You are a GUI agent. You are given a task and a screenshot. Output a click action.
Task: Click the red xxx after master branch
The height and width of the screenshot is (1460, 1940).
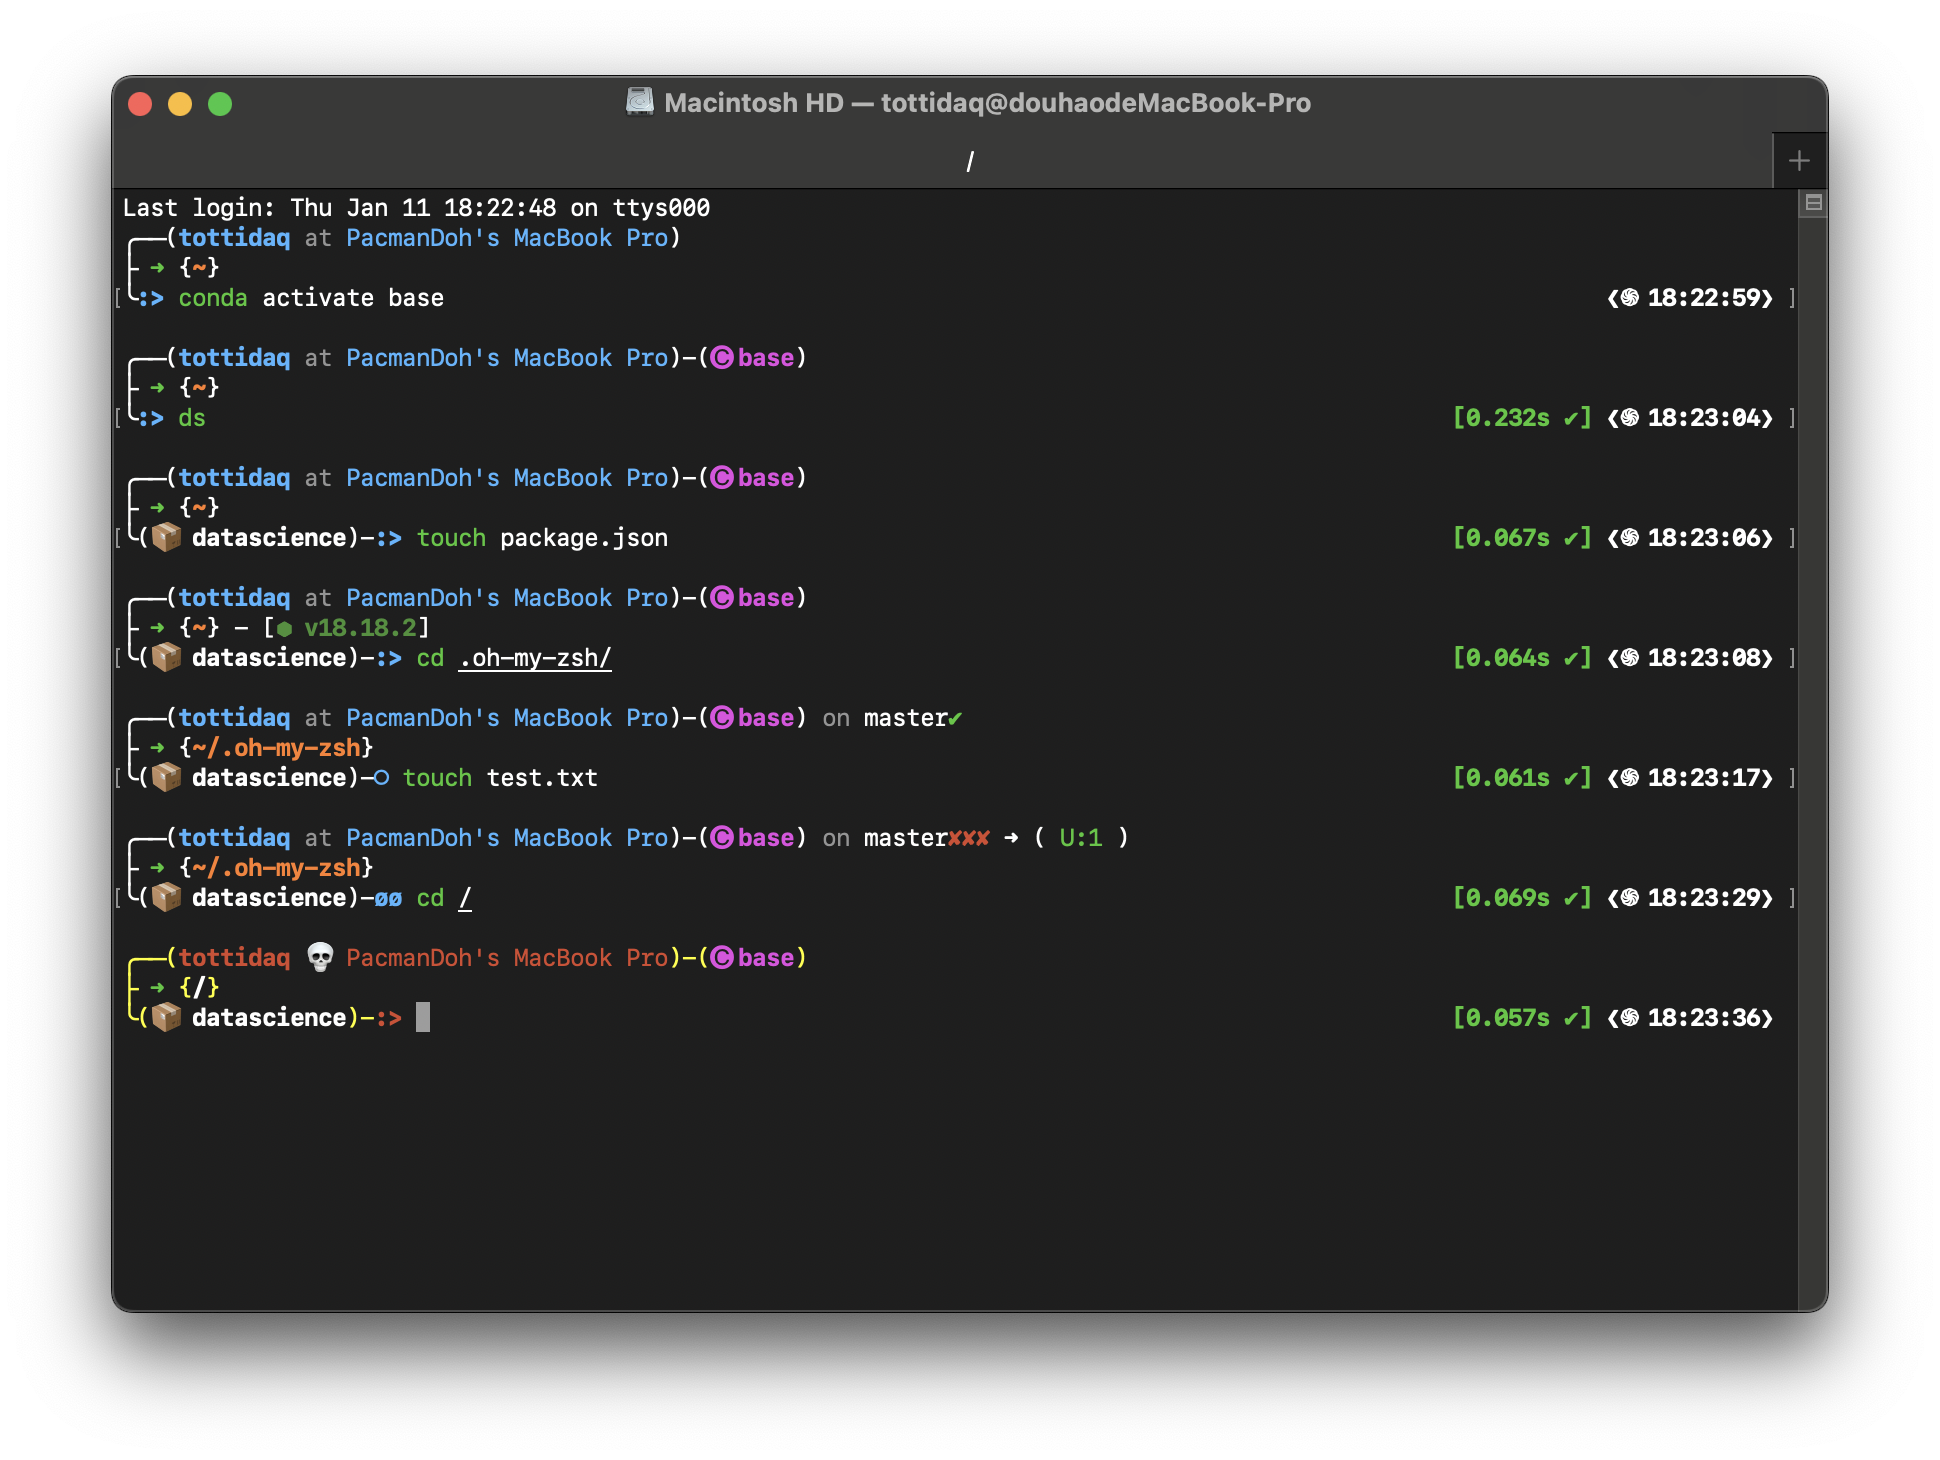969,838
